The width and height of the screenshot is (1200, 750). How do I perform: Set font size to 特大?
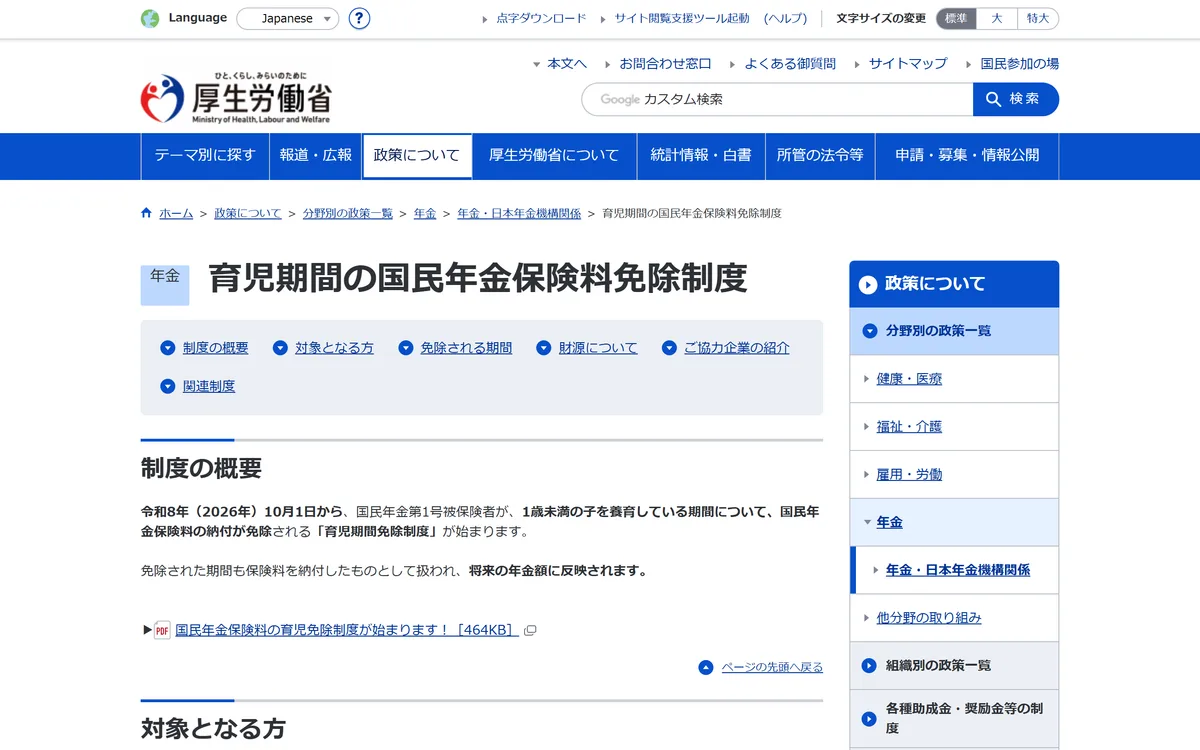pyautogui.click(x=1038, y=18)
